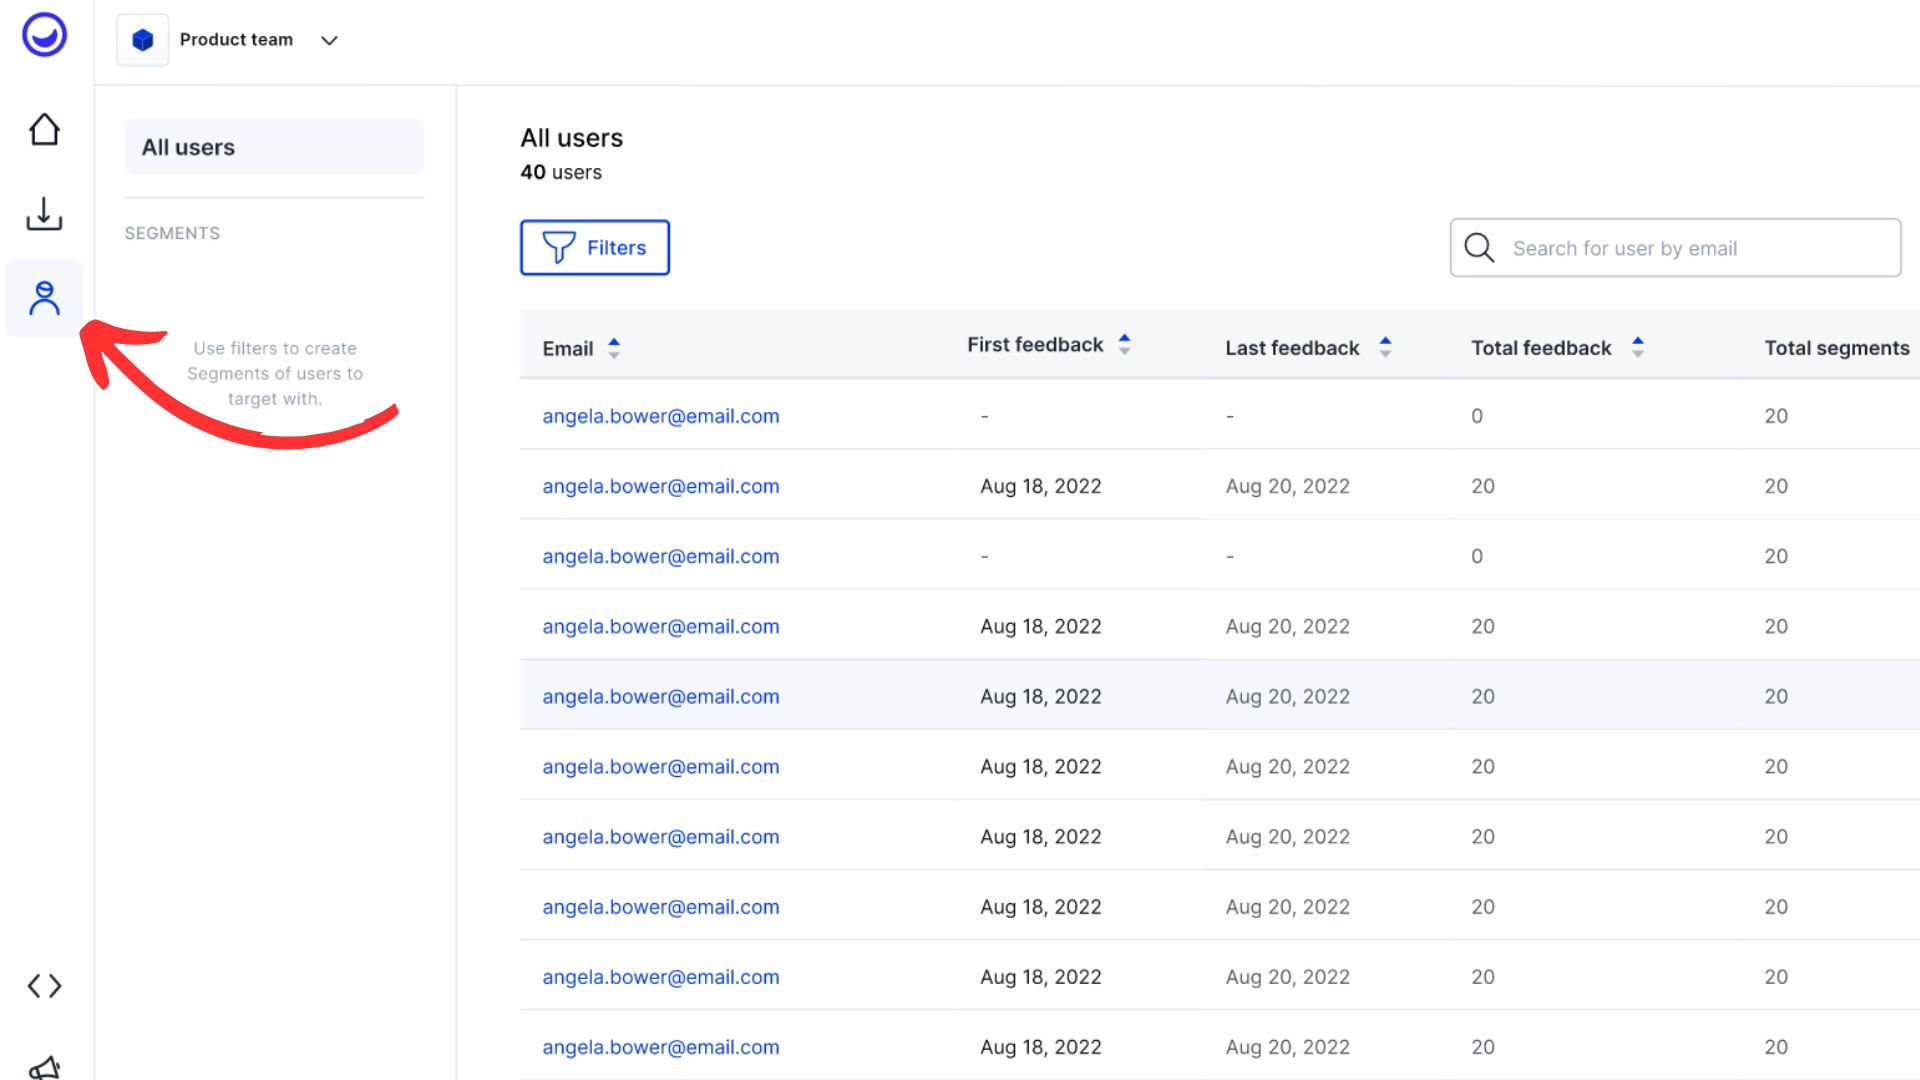Image resolution: width=1920 pixels, height=1080 pixels.
Task: Open the Filters button
Action: 595,248
